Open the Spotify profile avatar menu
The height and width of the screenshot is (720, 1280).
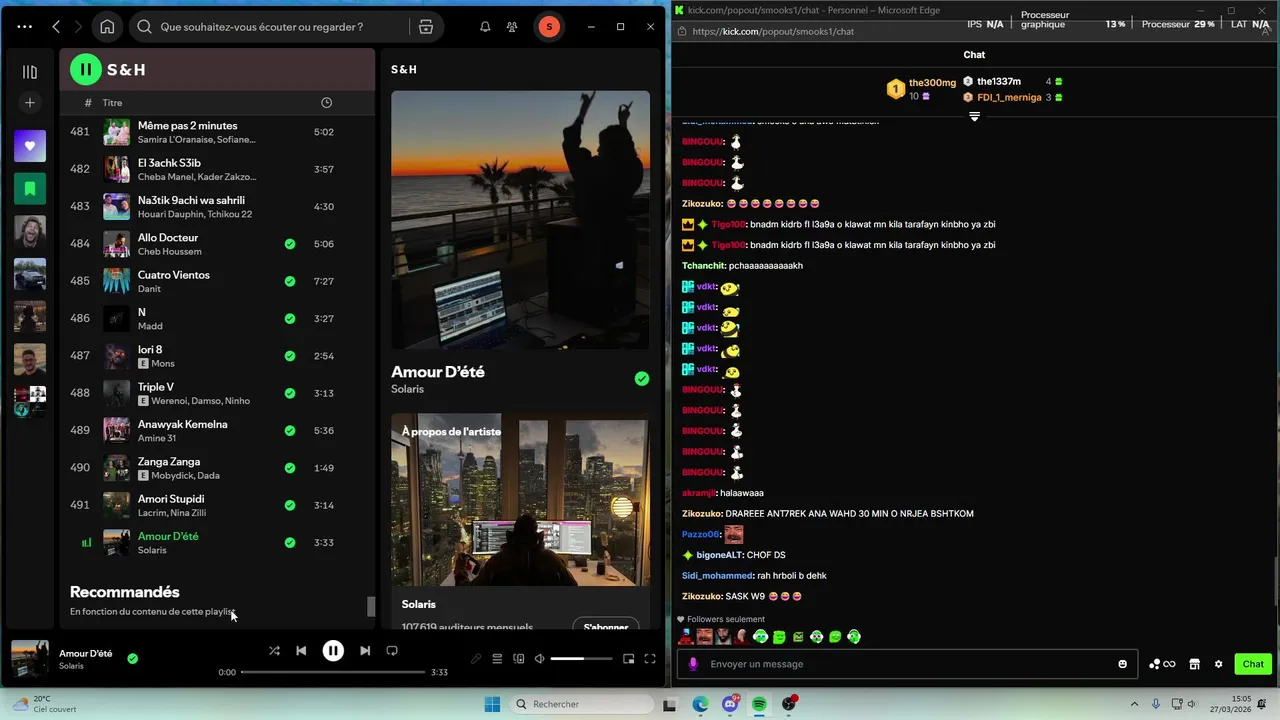click(x=548, y=27)
